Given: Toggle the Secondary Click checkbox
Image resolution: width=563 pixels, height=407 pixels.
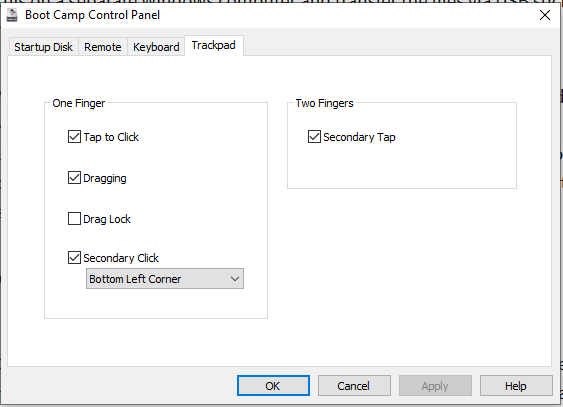Looking at the screenshot, I should coord(74,258).
